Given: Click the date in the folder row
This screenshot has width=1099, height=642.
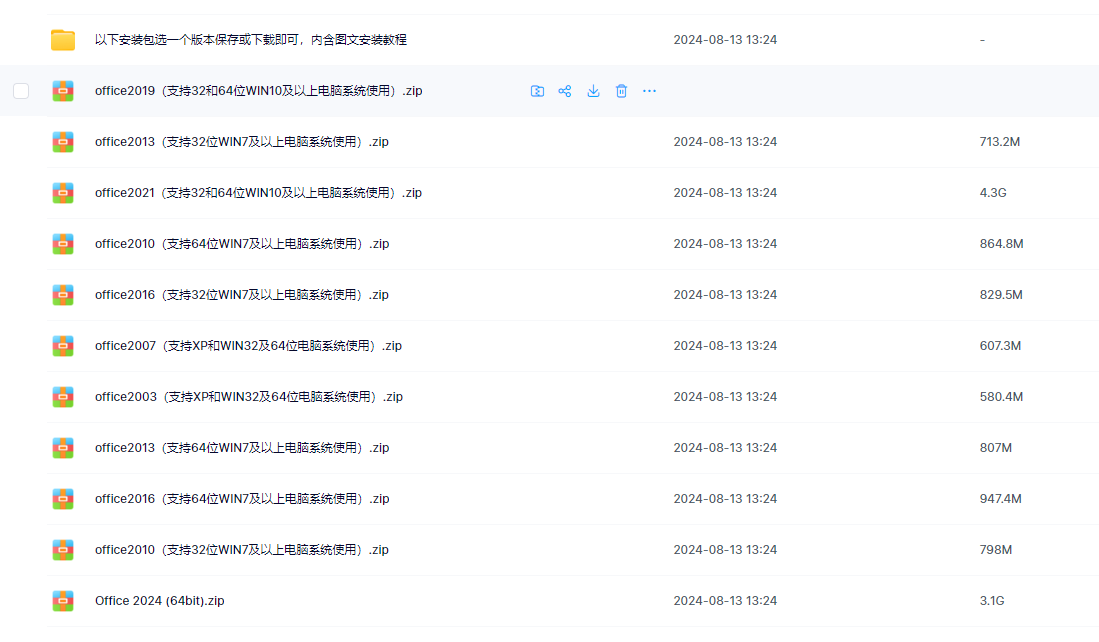Looking at the screenshot, I should pyautogui.click(x=725, y=40).
